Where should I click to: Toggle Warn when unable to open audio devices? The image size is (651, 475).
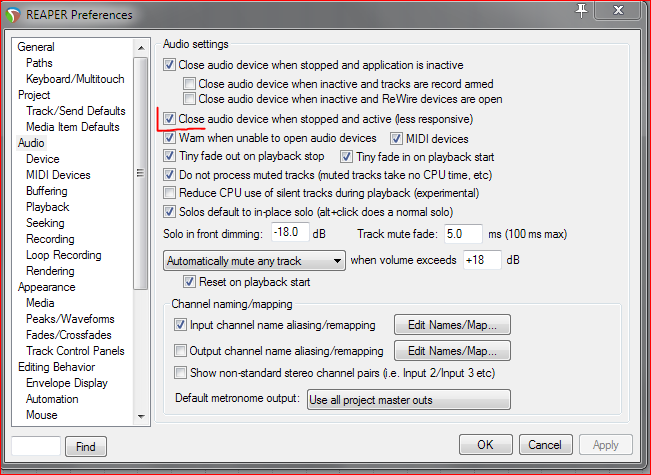(x=169, y=137)
